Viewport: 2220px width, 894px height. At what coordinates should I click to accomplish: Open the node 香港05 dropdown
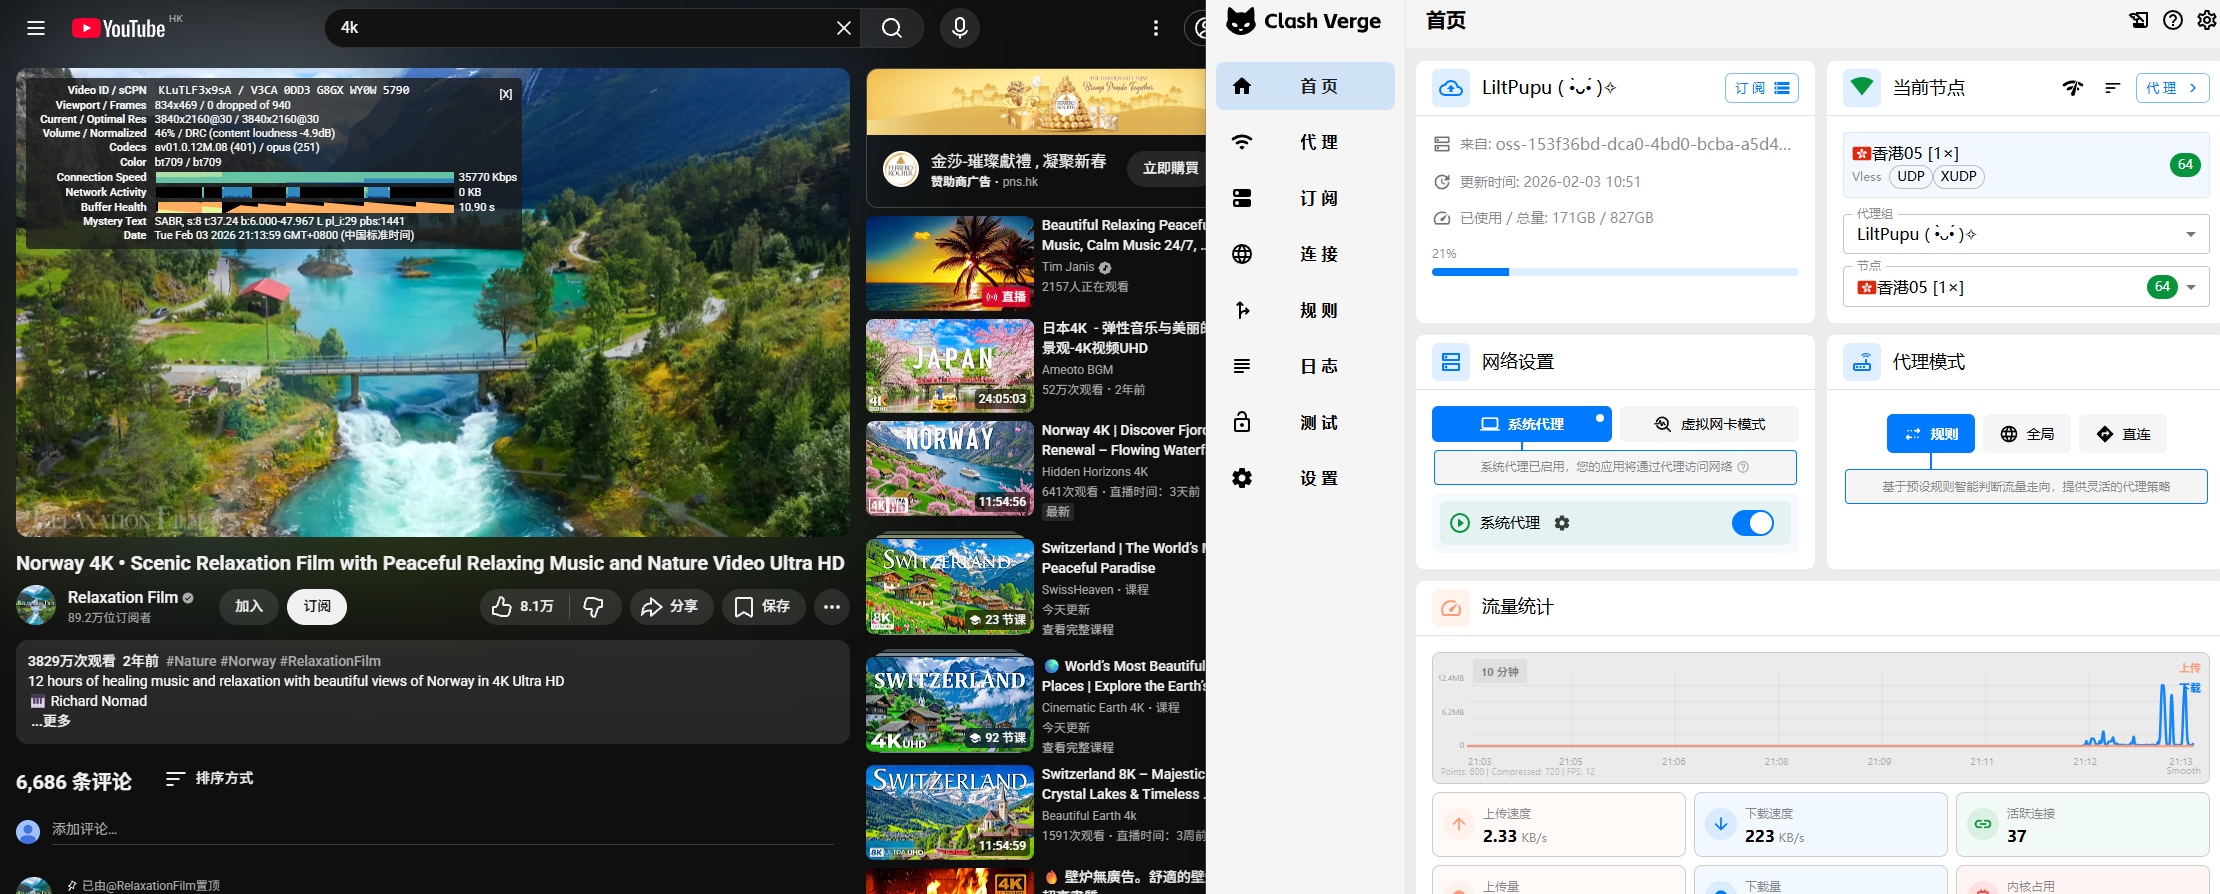(2190, 288)
